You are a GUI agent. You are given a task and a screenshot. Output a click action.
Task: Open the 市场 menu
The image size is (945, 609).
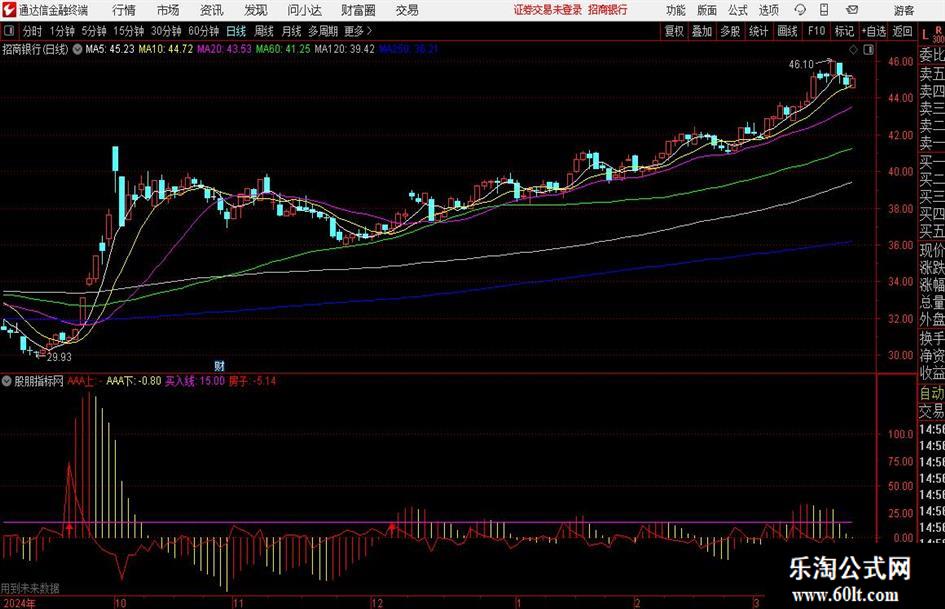(x=168, y=10)
